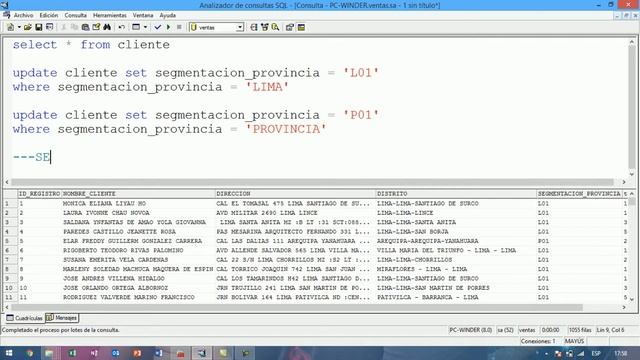The image size is (640, 360).
Task: Click the Open File folder icon
Action: pyautogui.click(x=27, y=27)
